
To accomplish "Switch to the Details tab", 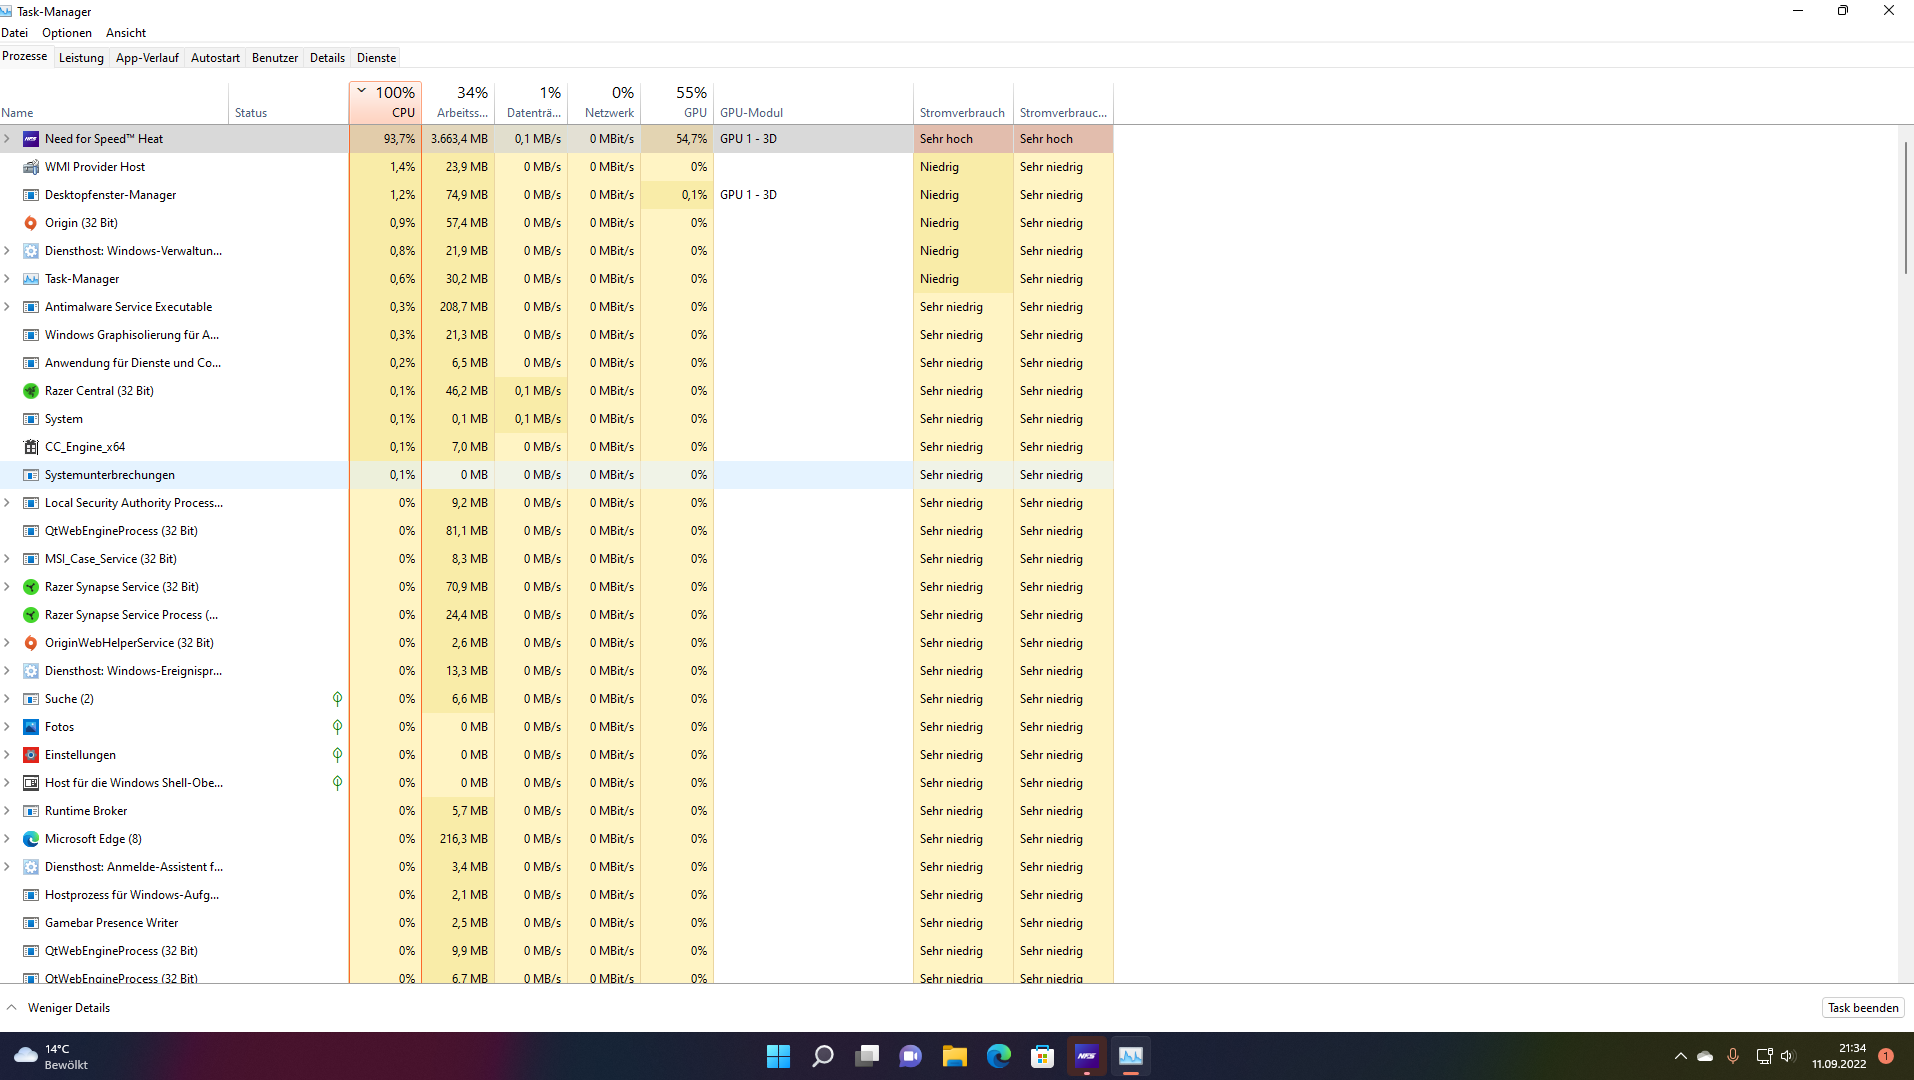I will [x=327, y=58].
